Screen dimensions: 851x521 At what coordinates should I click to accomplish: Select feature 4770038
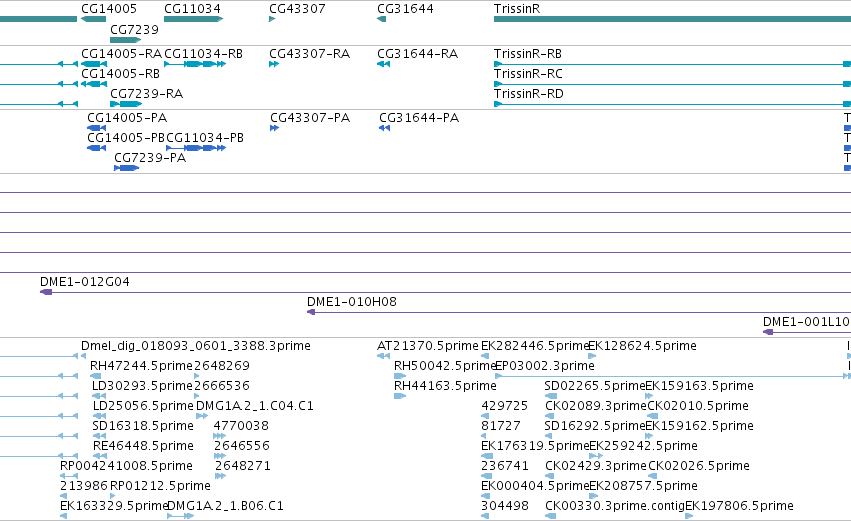(241, 426)
